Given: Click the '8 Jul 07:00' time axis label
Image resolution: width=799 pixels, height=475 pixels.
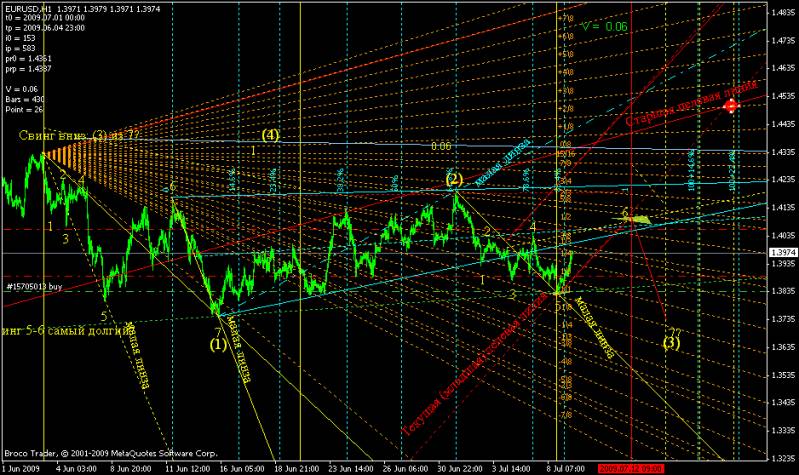Looking at the screenshot, I should click(x=566, y=468).
